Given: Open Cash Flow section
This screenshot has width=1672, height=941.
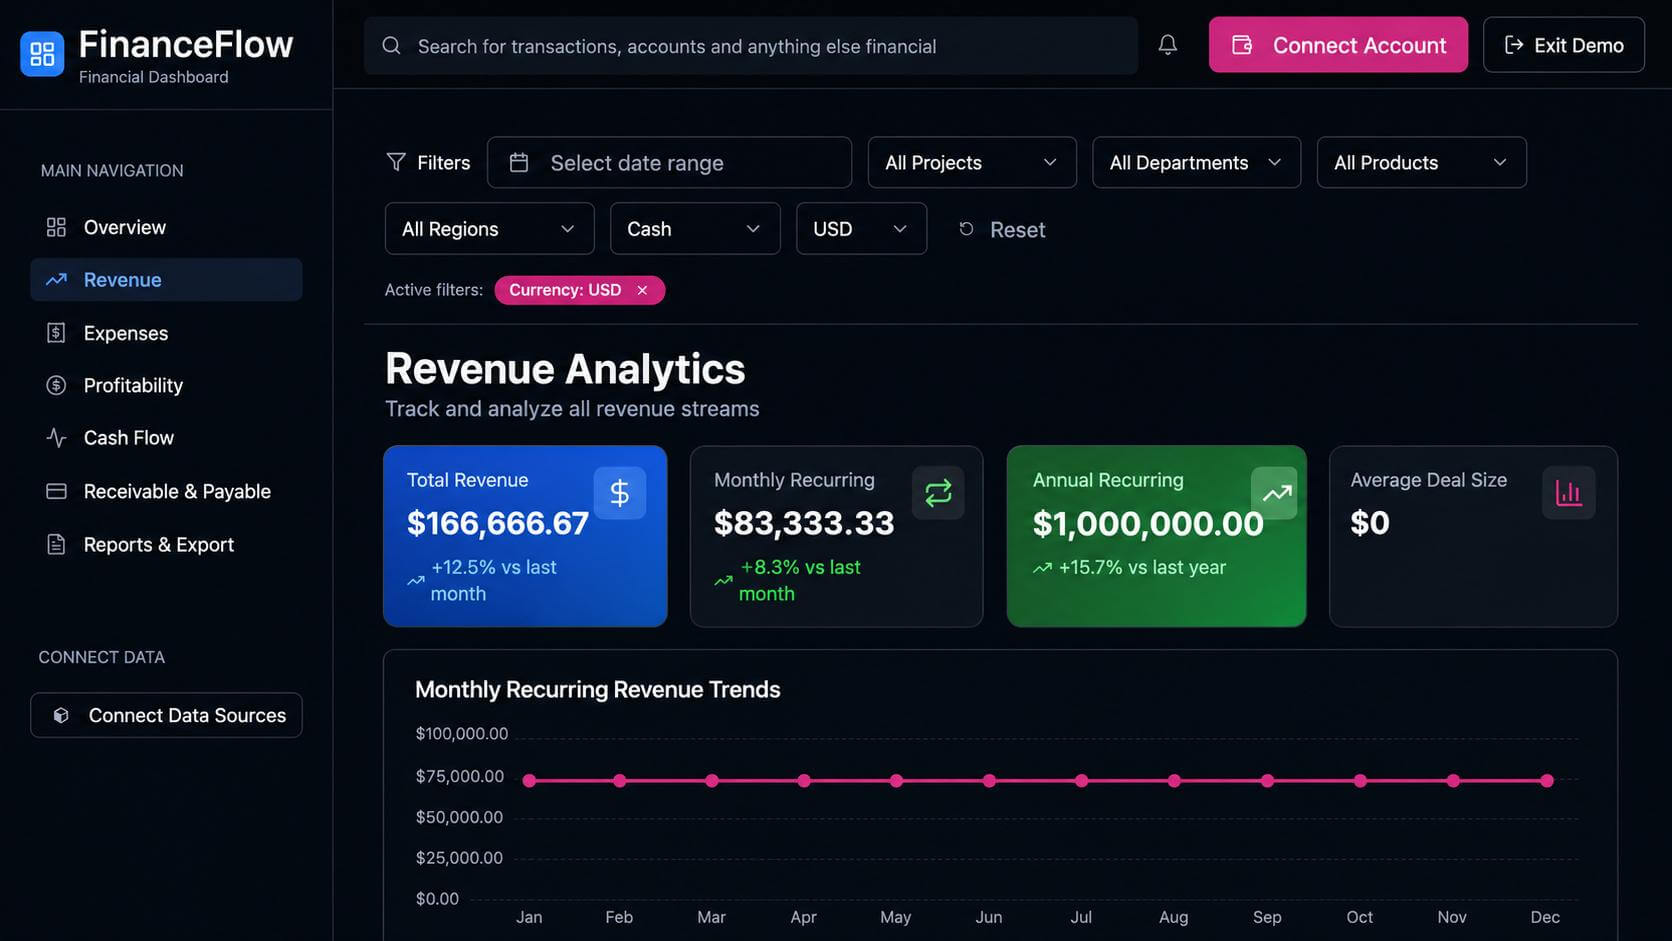Looking at the screenshot, I should pyautogui.click(x=166, y=438).
